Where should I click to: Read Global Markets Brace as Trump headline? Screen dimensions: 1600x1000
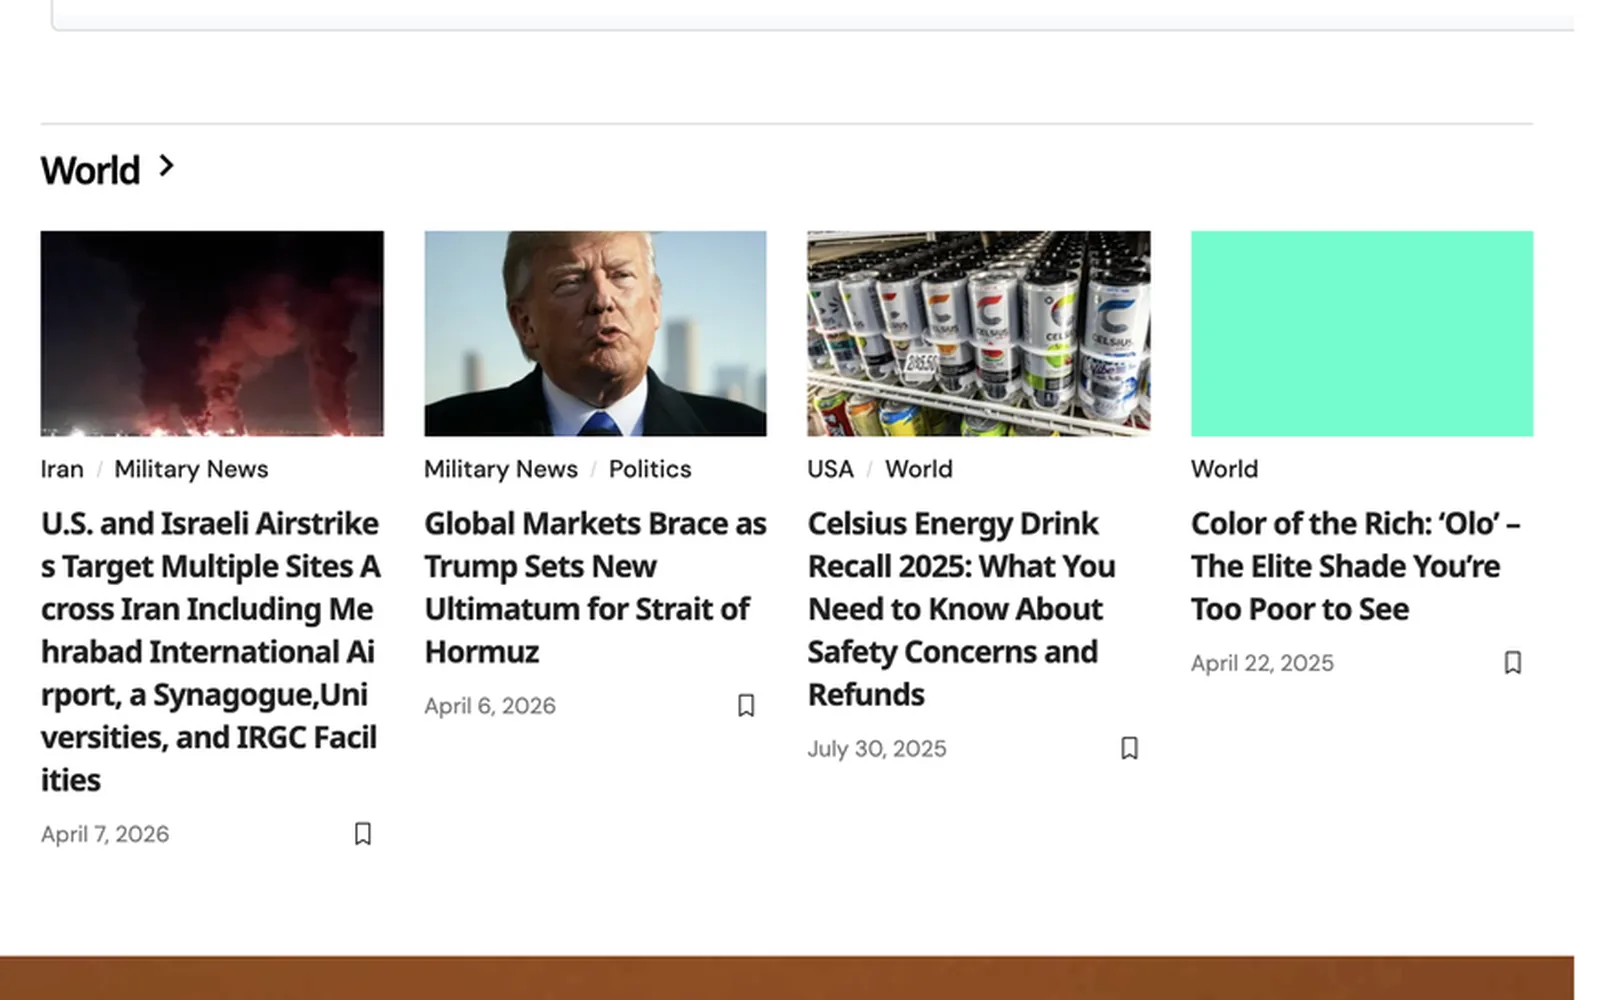[x=595, y=587]
